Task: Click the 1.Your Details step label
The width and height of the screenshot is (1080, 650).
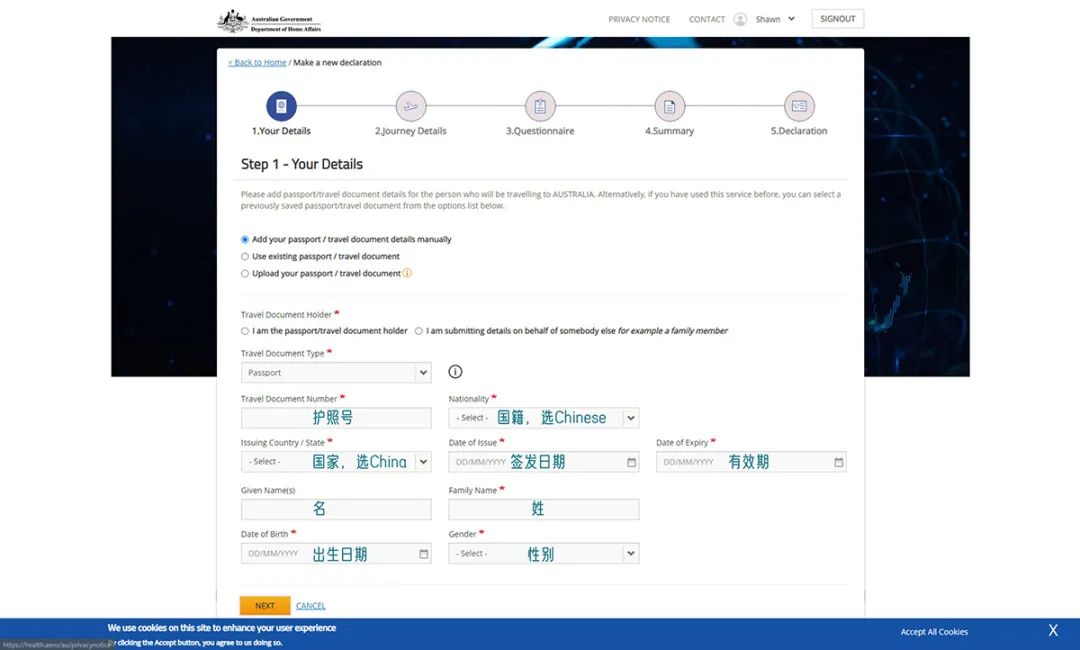Action: point(281,131)
